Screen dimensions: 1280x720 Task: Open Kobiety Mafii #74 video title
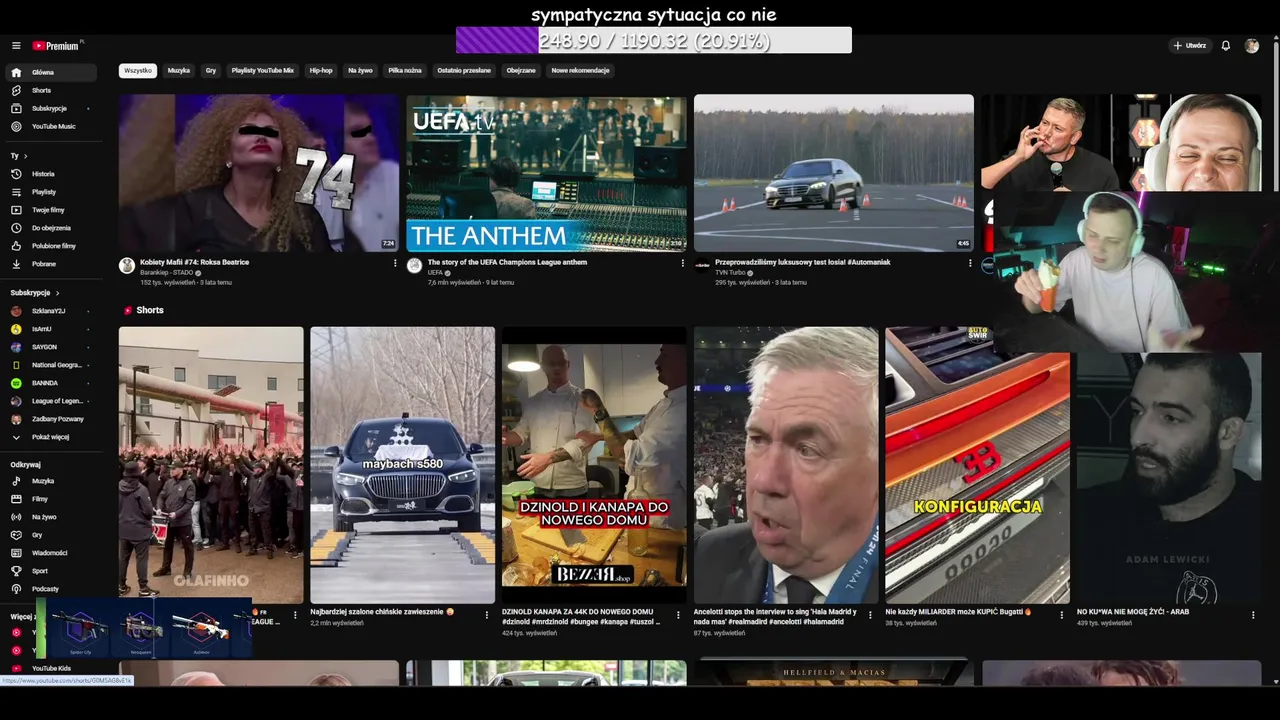coord(195,262)
